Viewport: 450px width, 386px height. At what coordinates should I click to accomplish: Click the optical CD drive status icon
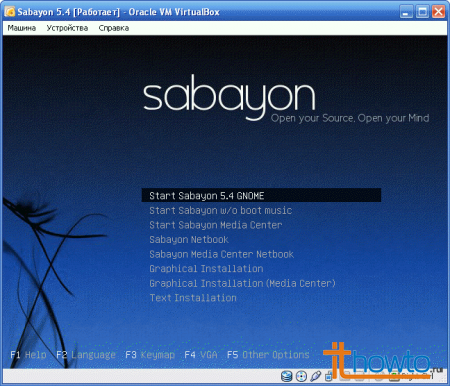click(x=301, y=376)
